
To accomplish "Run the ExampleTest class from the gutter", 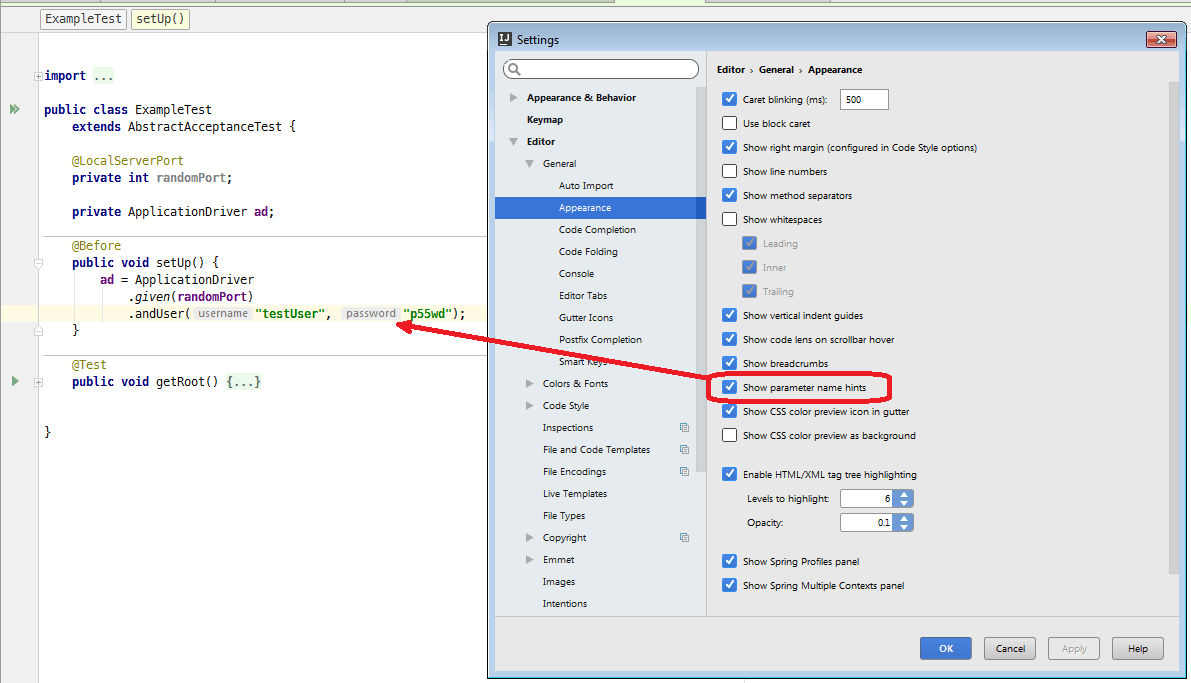I will coord(17,109).
